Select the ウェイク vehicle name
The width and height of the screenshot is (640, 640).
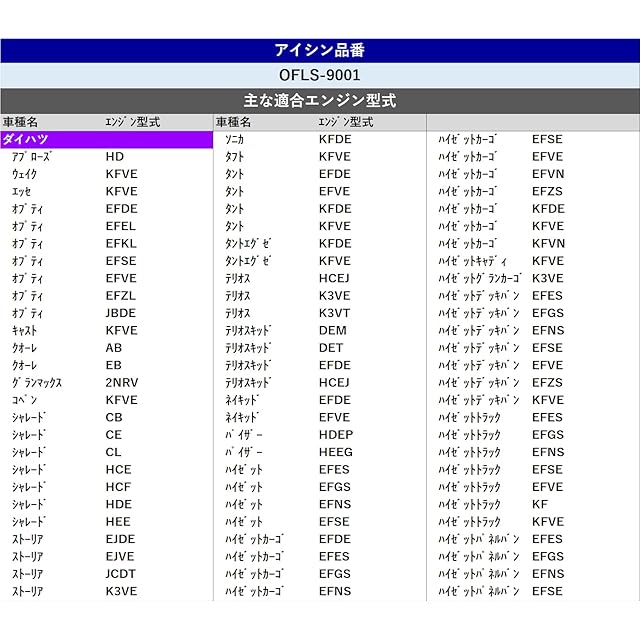coord(24,174)
